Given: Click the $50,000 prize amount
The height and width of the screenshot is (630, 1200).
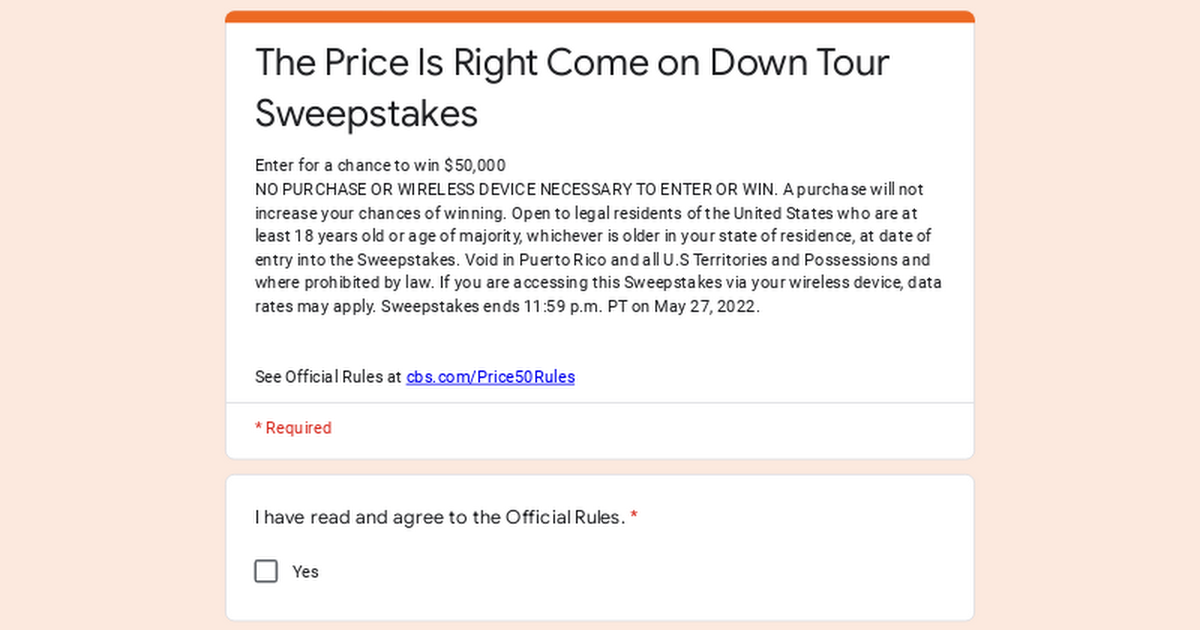Looking at the screenshot, I should coord(474,165).
